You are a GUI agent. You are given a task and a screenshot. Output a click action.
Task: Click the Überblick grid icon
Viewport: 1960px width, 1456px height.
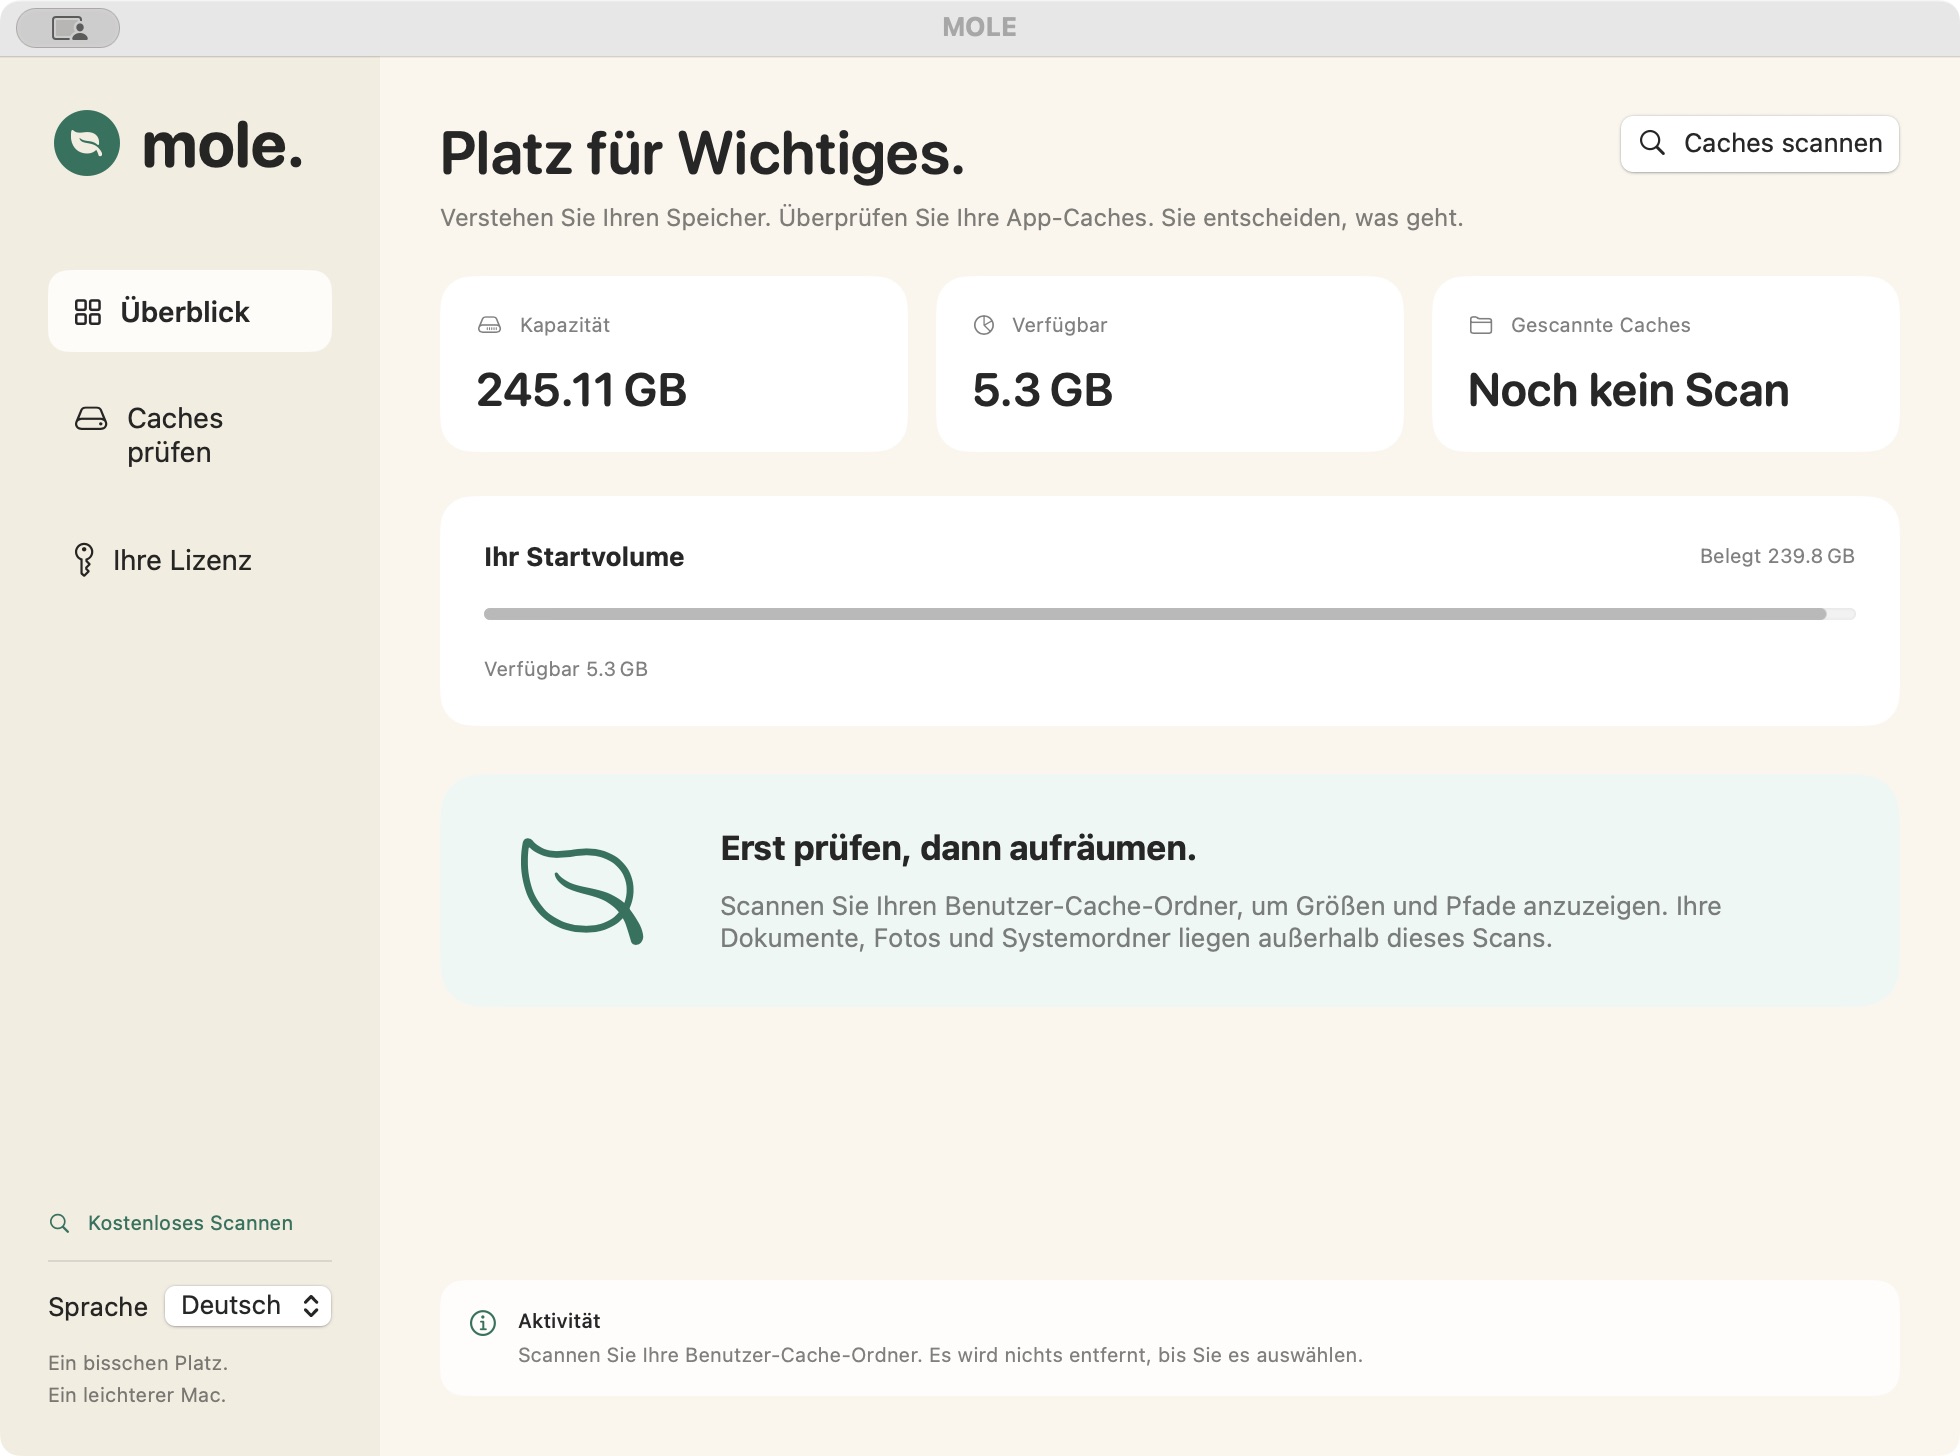coord(88,312)
